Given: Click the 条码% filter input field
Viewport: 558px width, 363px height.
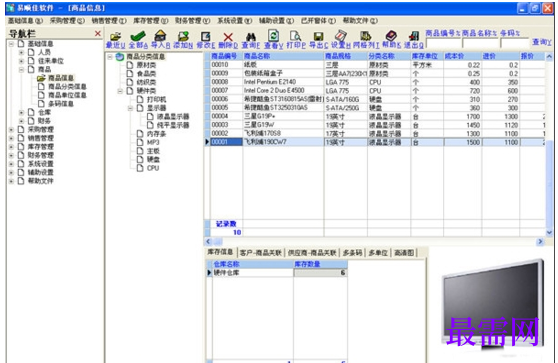Looking at the screenshot, I should [x=515, y=43].
